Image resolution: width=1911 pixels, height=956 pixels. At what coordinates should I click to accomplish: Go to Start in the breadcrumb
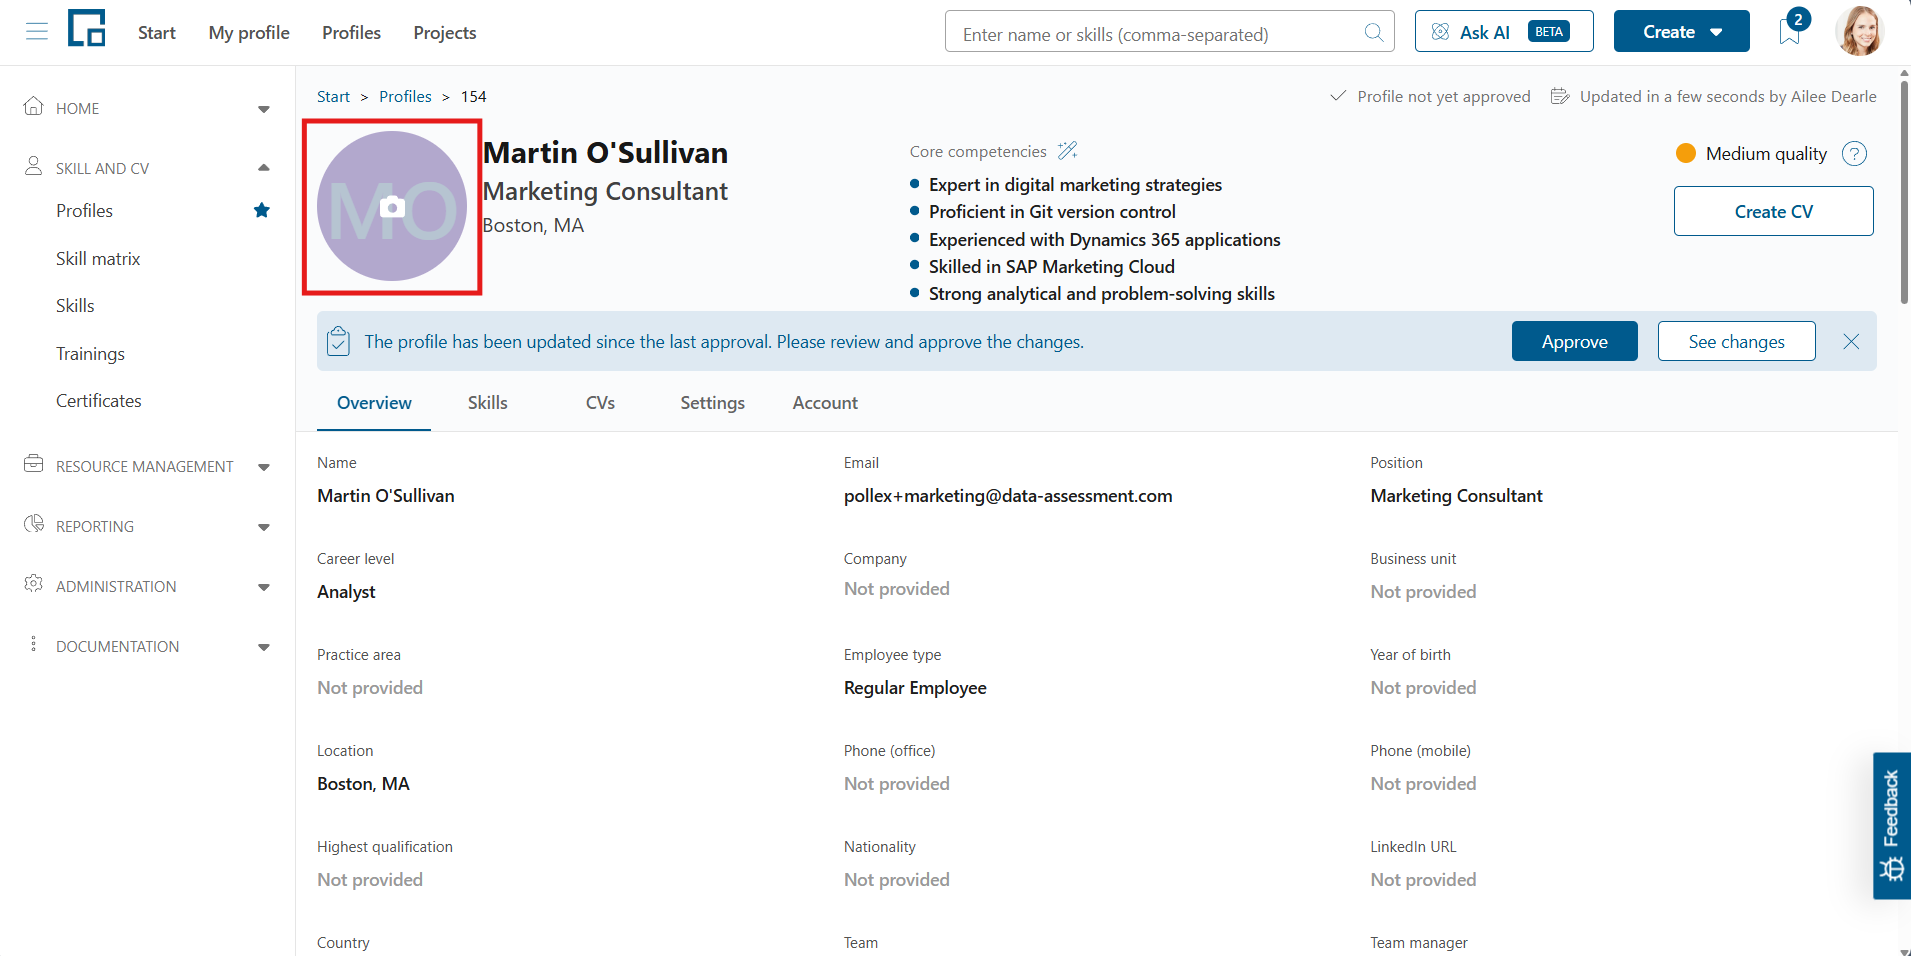tap(333, 96)
